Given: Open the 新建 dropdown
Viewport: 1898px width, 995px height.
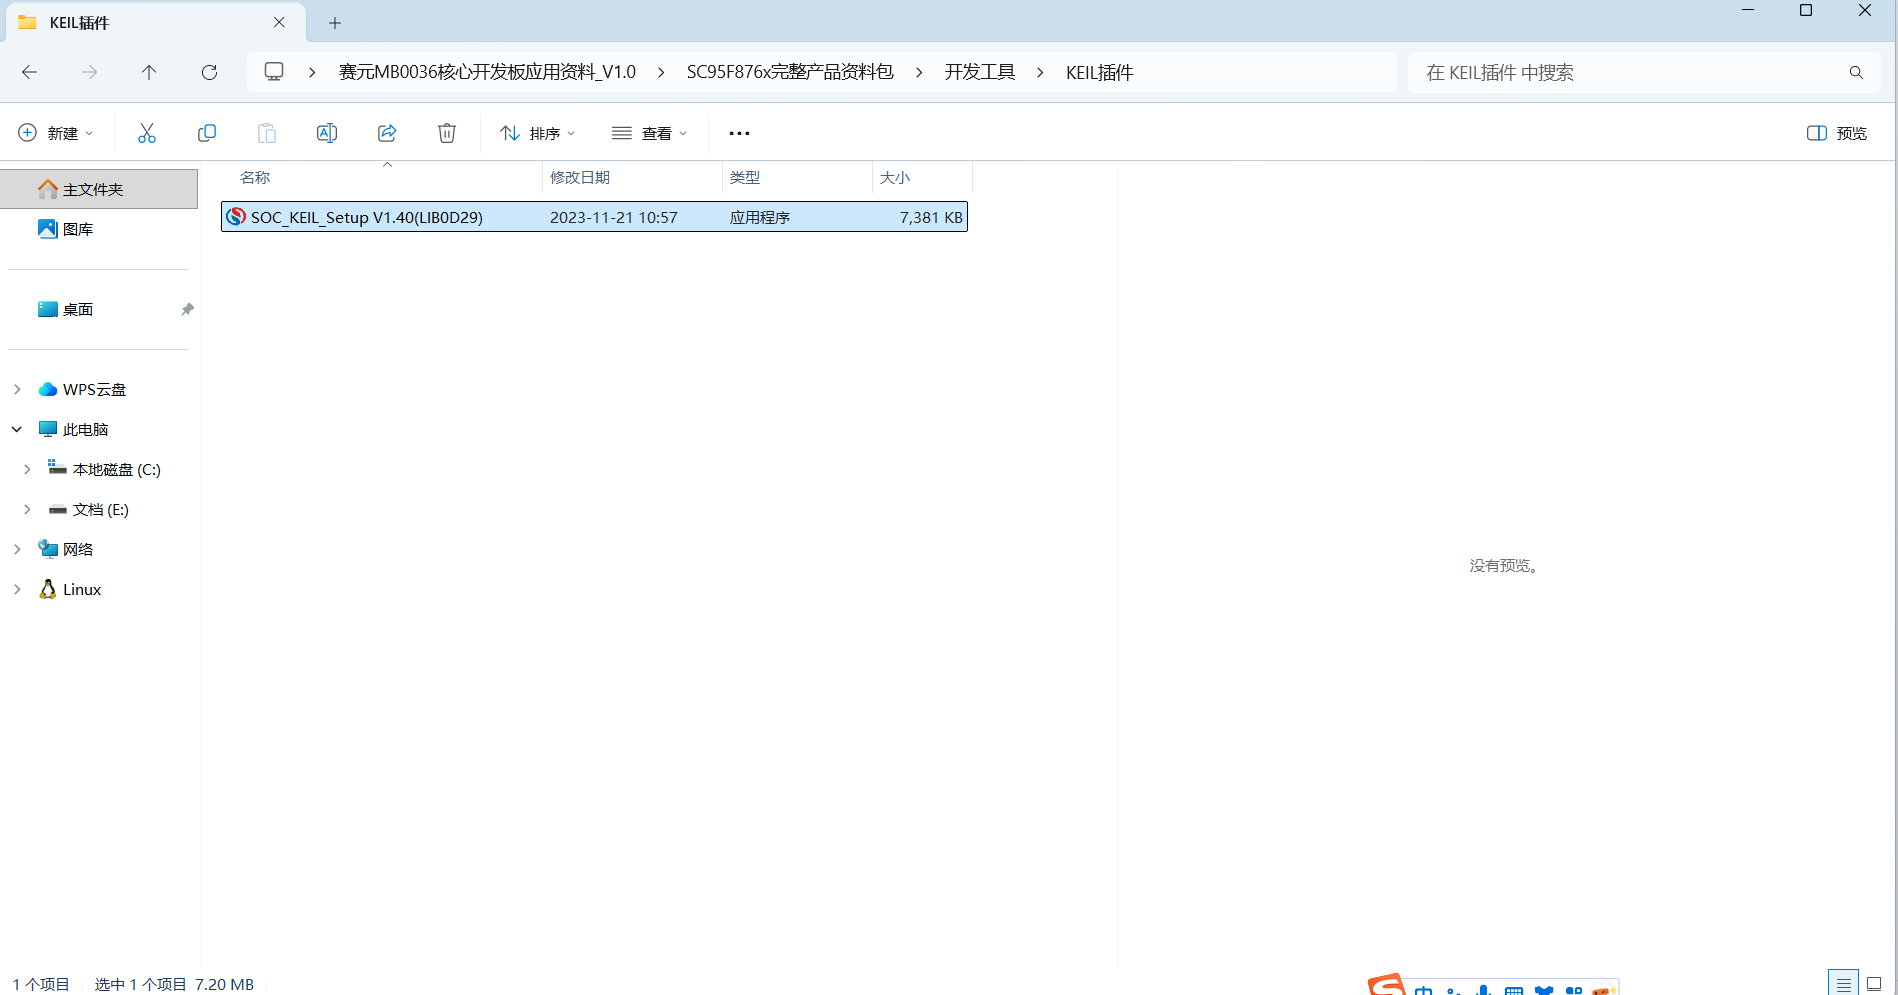Looking at the screenshot, I should coord(56,133).
